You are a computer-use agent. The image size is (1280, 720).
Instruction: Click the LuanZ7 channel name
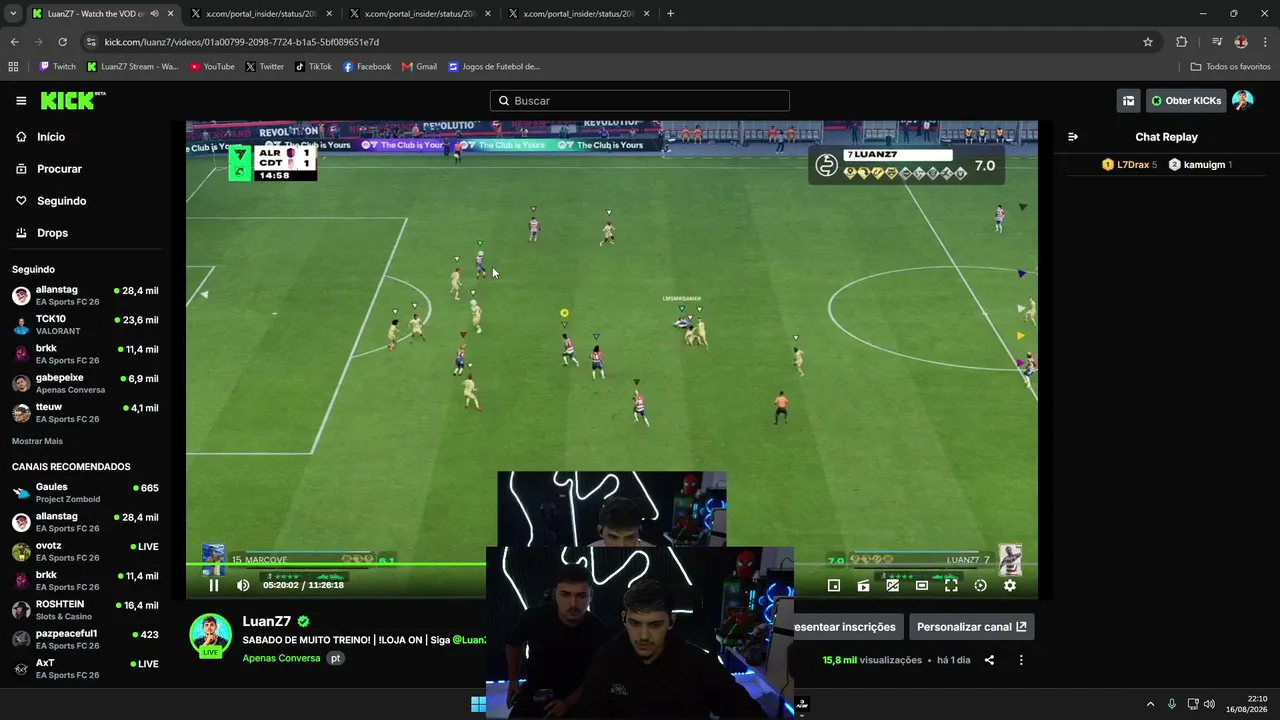(x=267, y=621)
